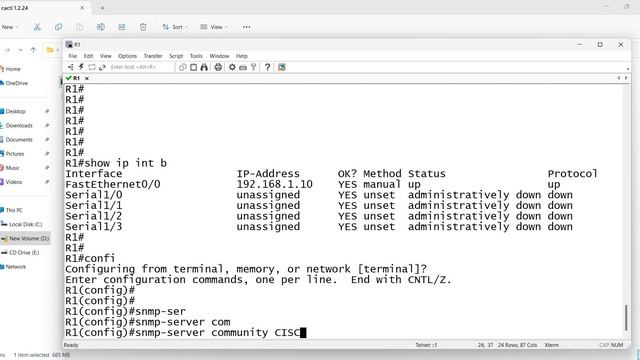
Task: Open the Transfer menu
Action: (153, 56)
